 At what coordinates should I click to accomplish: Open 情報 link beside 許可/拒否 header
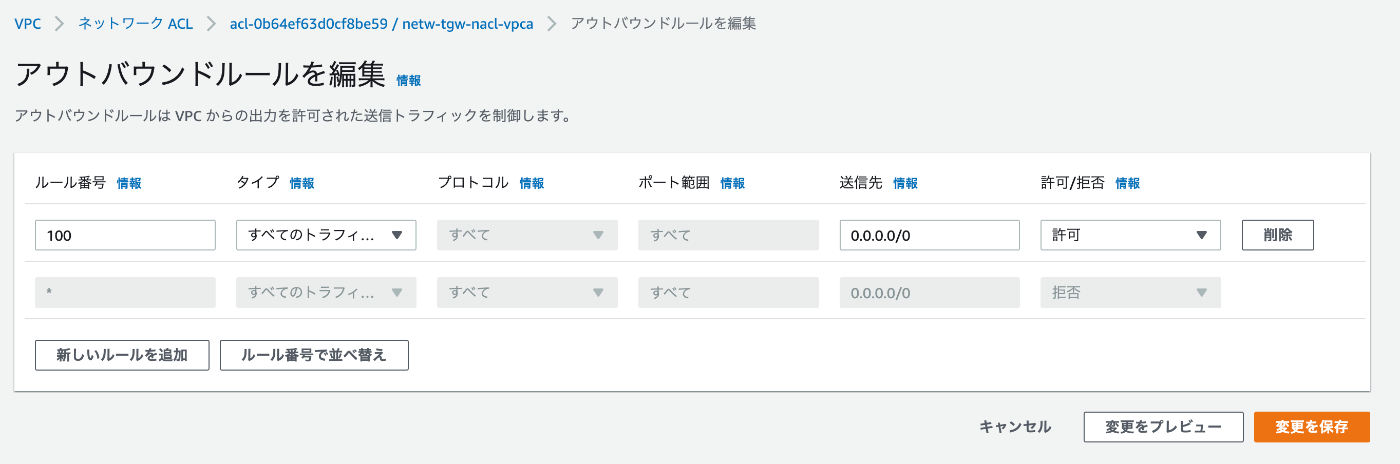[1128, 183]
